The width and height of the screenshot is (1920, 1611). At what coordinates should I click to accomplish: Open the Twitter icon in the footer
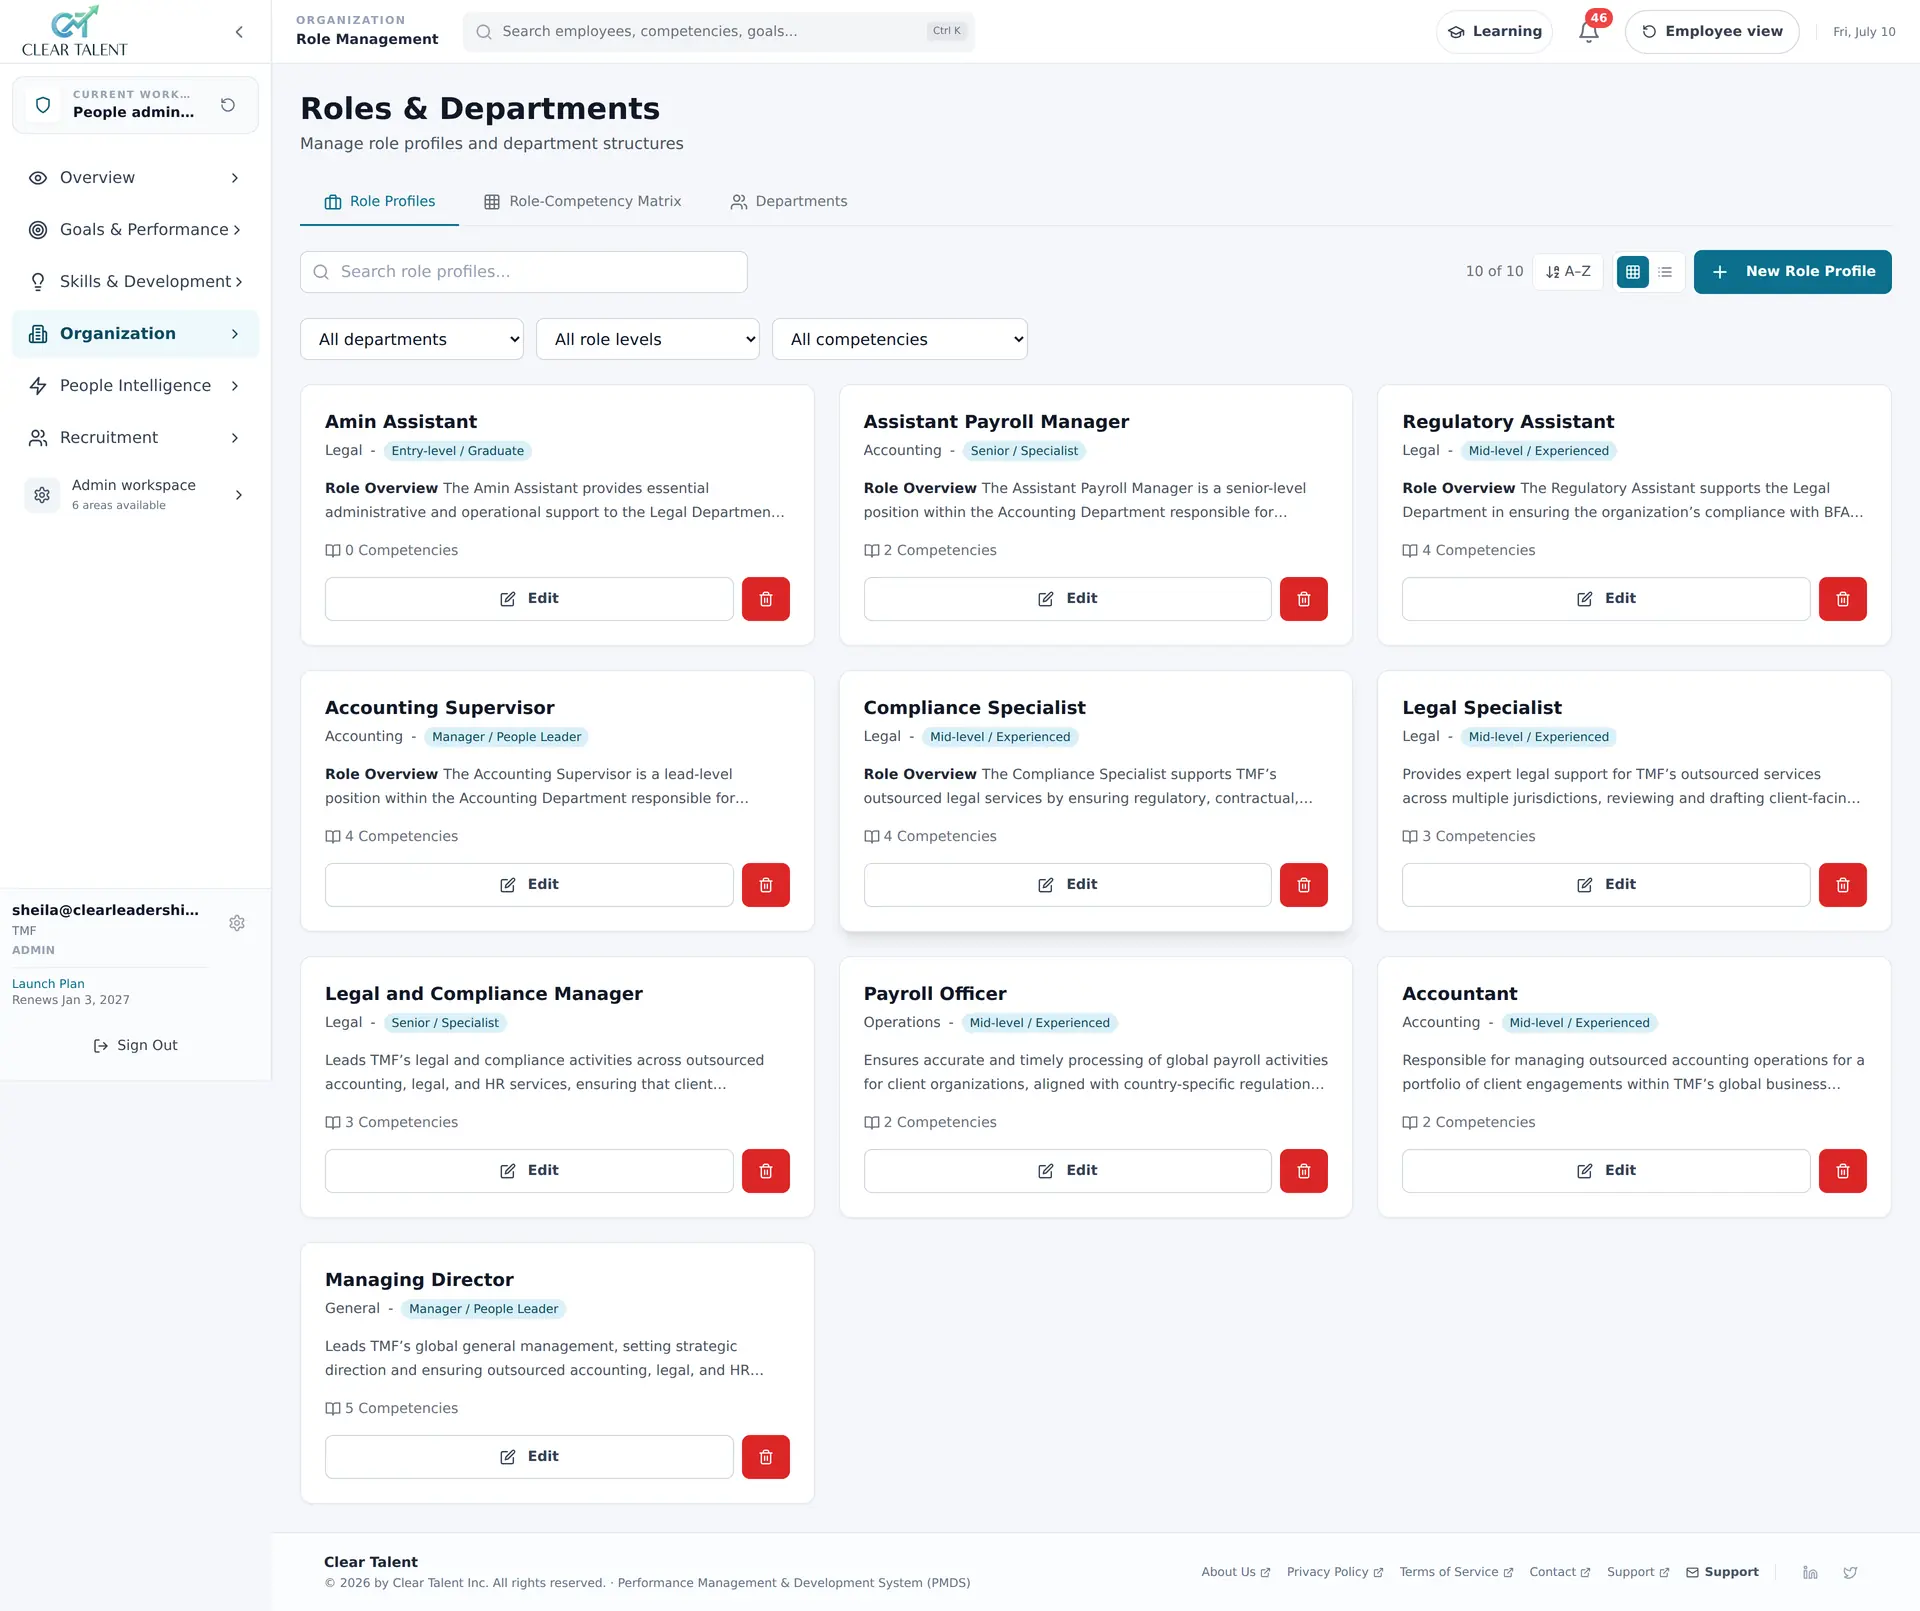pyautogui.click(x=1850, y=1572)
